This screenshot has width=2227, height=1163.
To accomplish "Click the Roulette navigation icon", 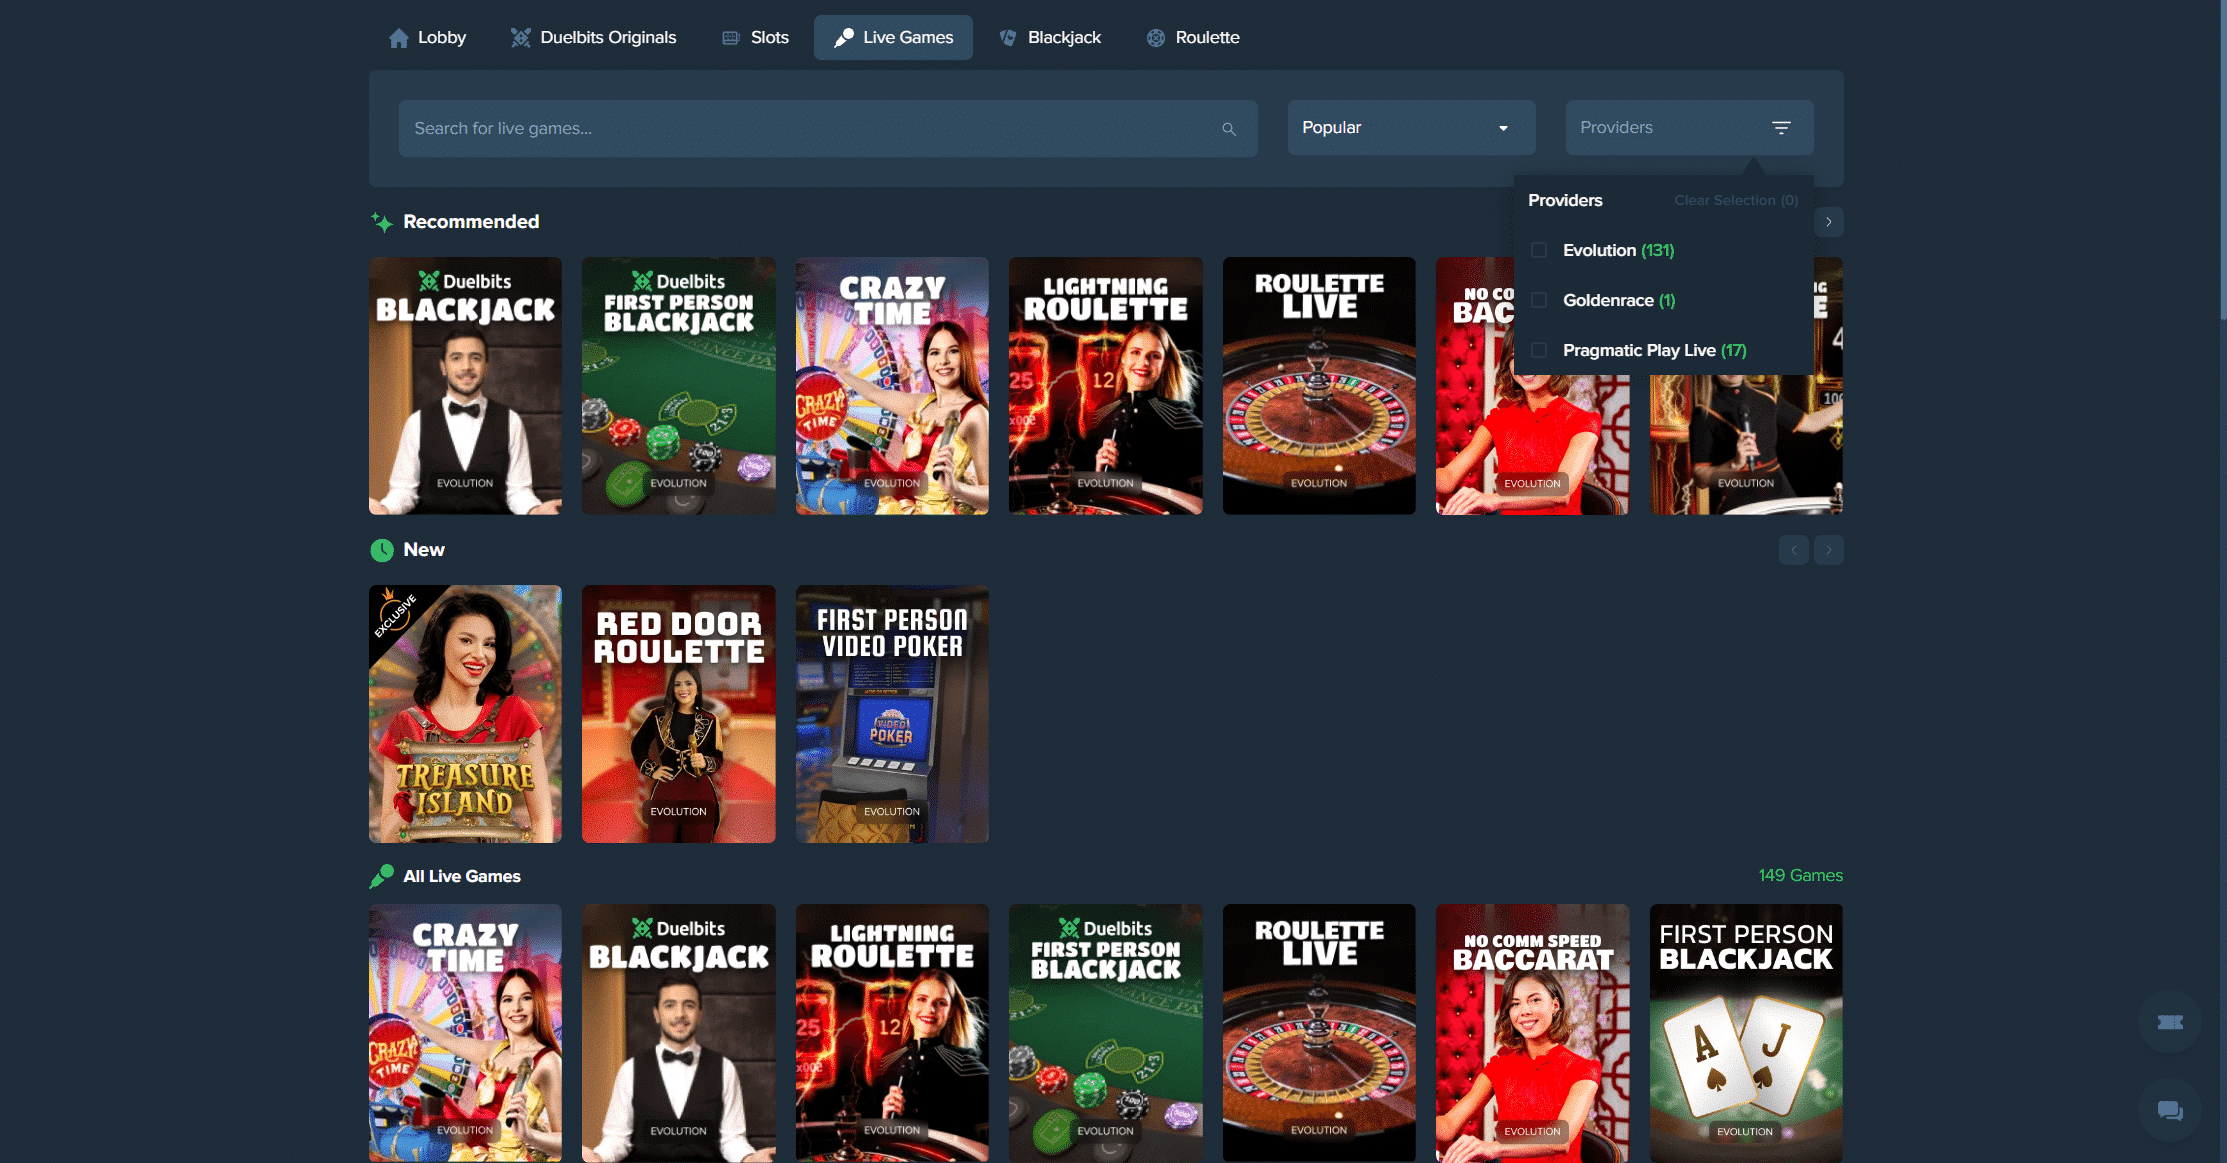I will [1155, 37].
